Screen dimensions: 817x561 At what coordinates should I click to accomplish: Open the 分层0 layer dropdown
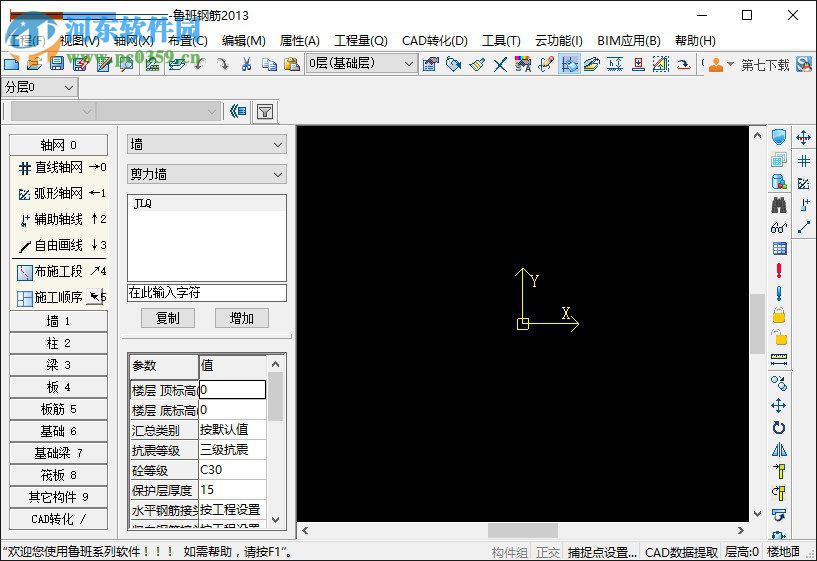click(40, 87)
